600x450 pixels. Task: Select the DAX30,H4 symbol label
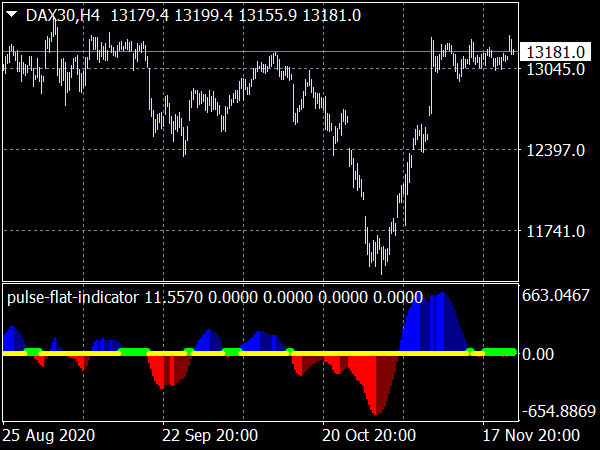tap(63, 16)
